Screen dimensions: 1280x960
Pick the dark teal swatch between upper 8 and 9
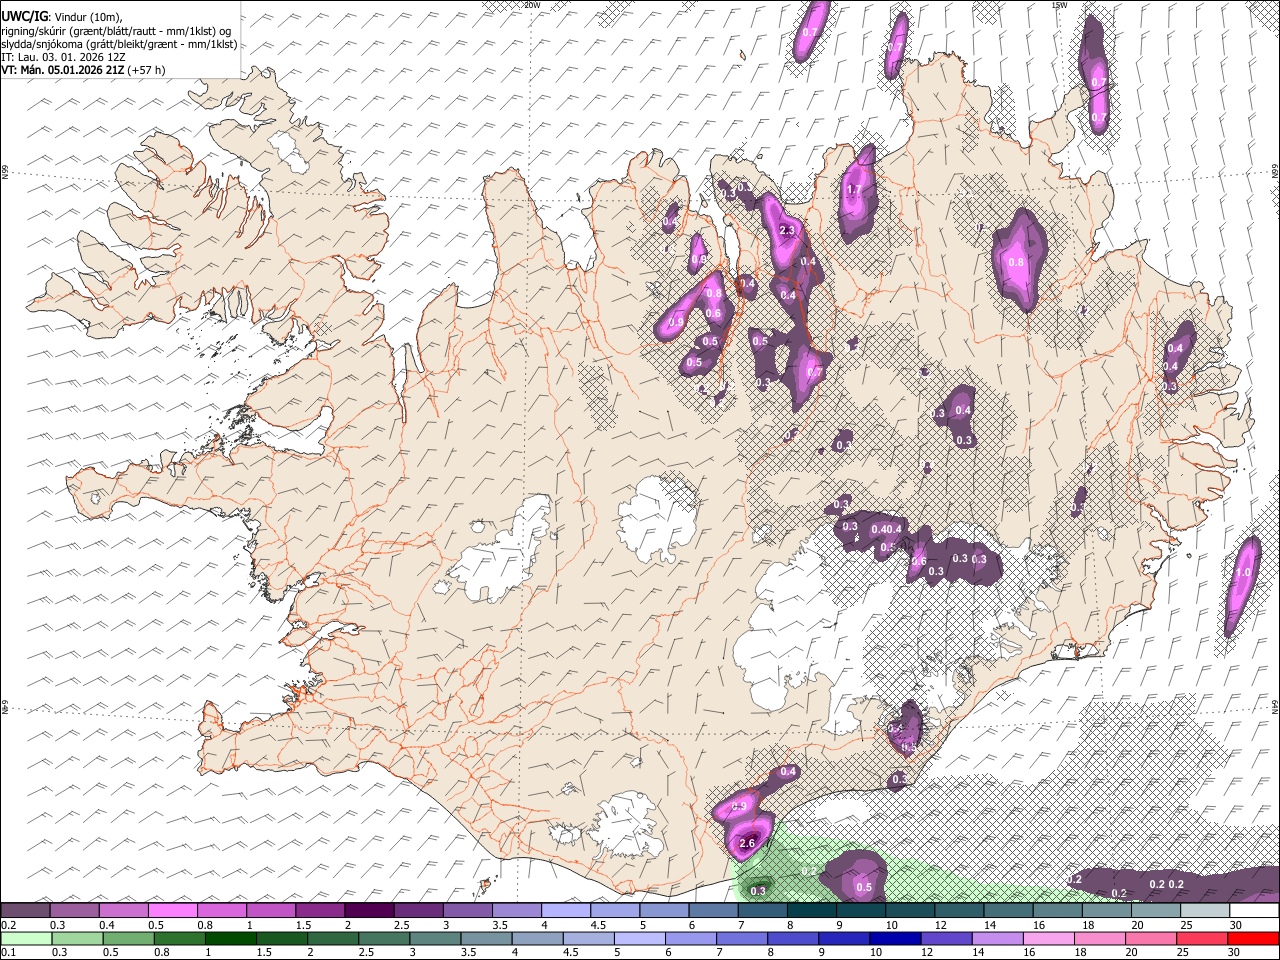click(812, 911)
